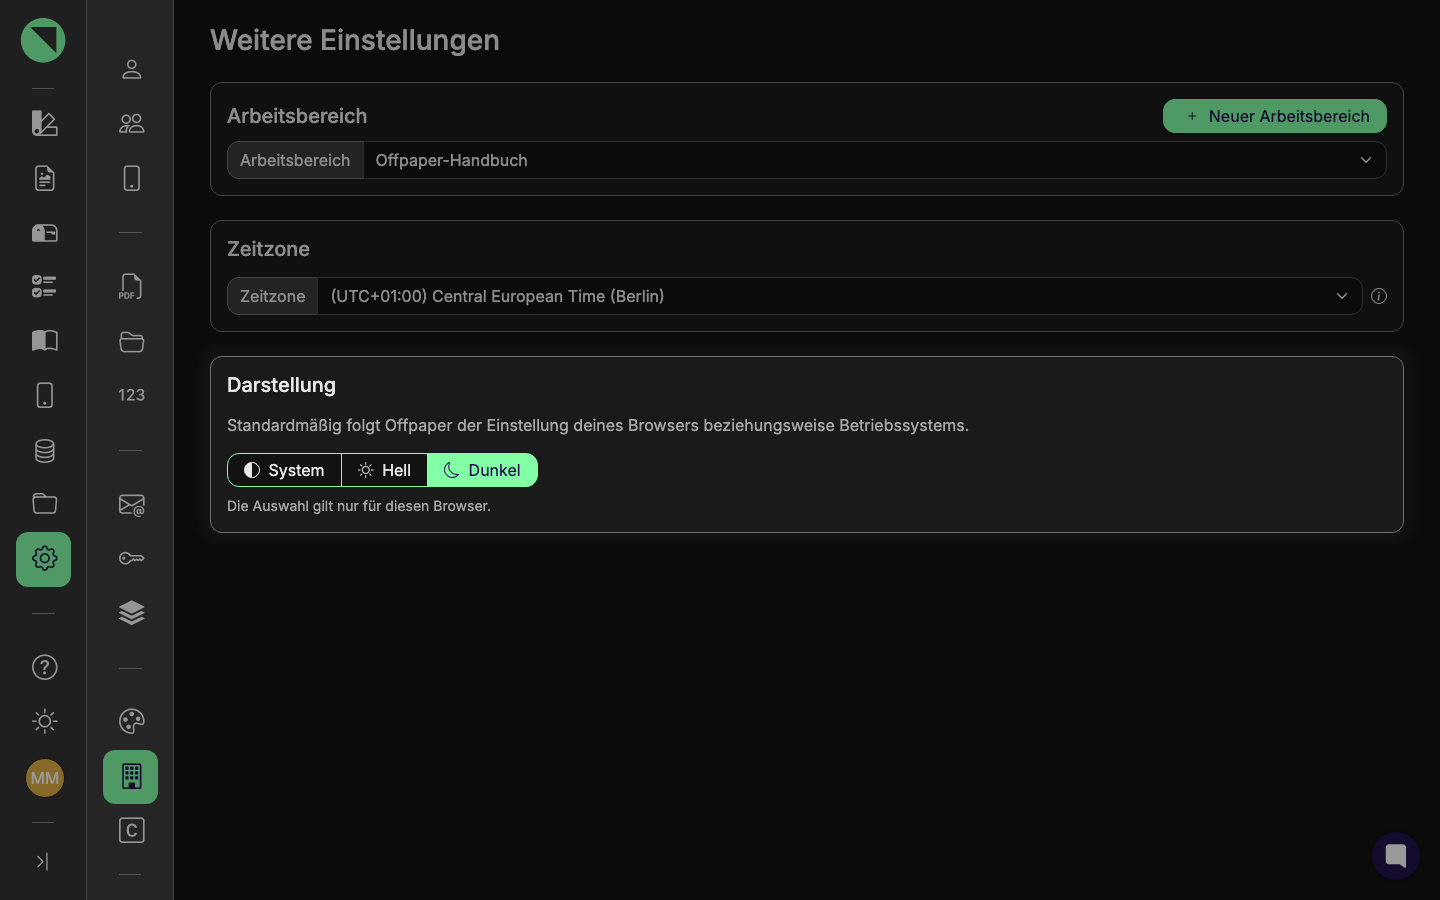Screen dimensions: 1440x900
Task: Select the System appearance option
Action: click(x=284, y=470)
